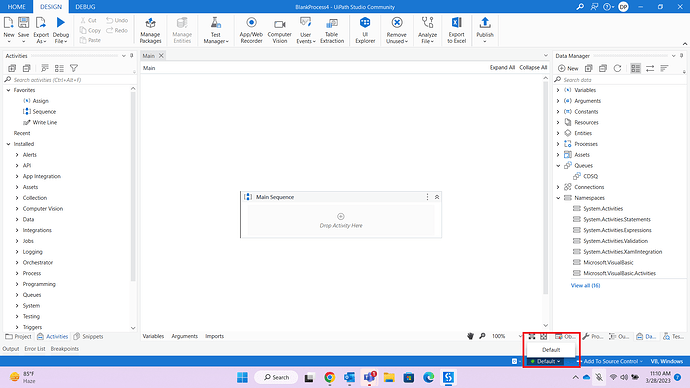Screen dimensions: 690x388
Task: Click the refresh icon in Data Manager
Action: [x=617, y=68]
